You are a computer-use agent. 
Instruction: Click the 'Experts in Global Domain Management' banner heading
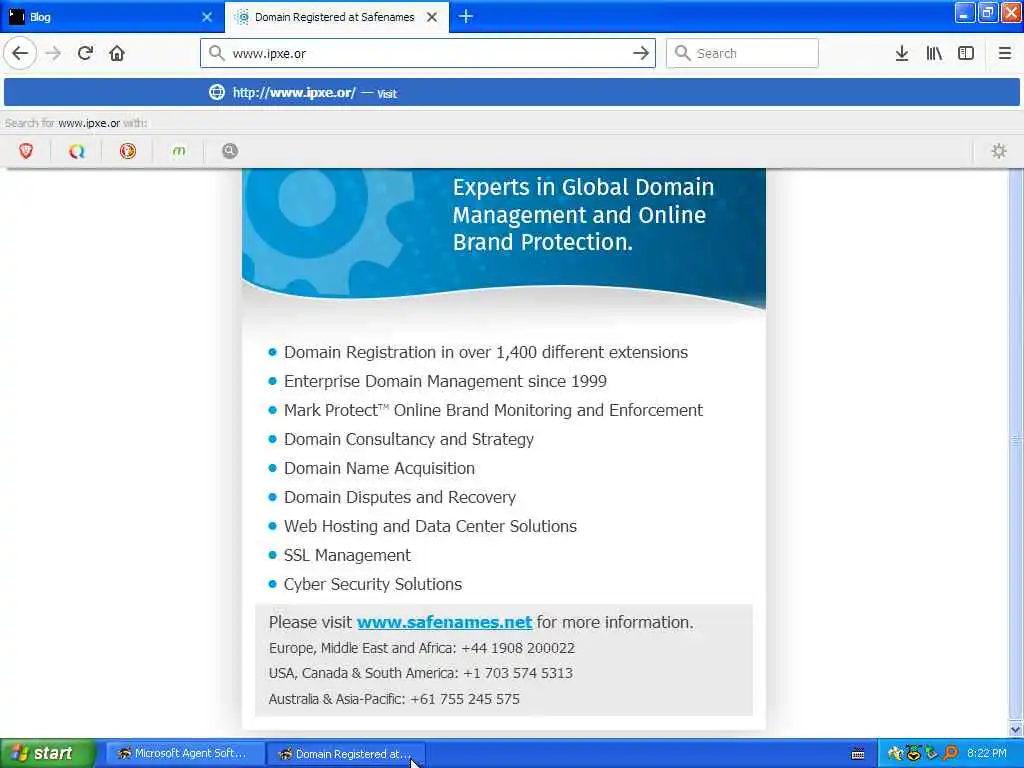point(584,215)
